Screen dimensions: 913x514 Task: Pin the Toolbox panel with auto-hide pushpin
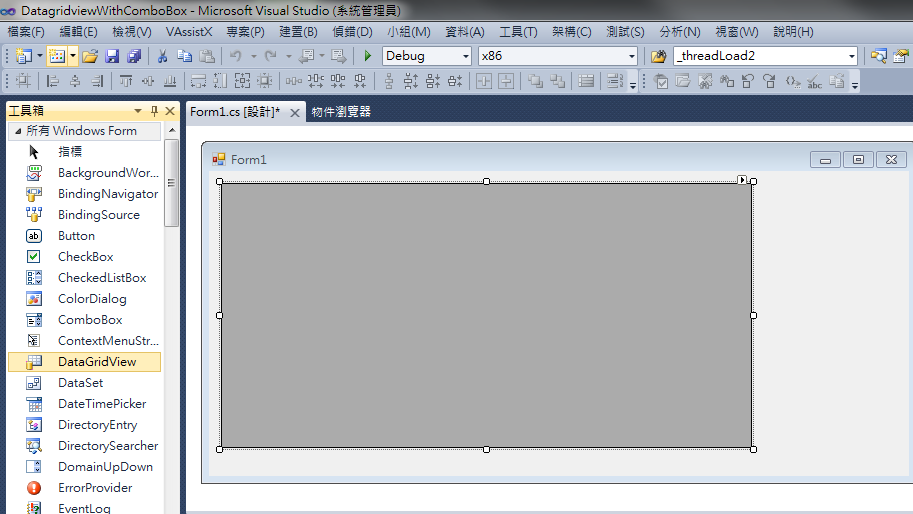coord(154,111)
